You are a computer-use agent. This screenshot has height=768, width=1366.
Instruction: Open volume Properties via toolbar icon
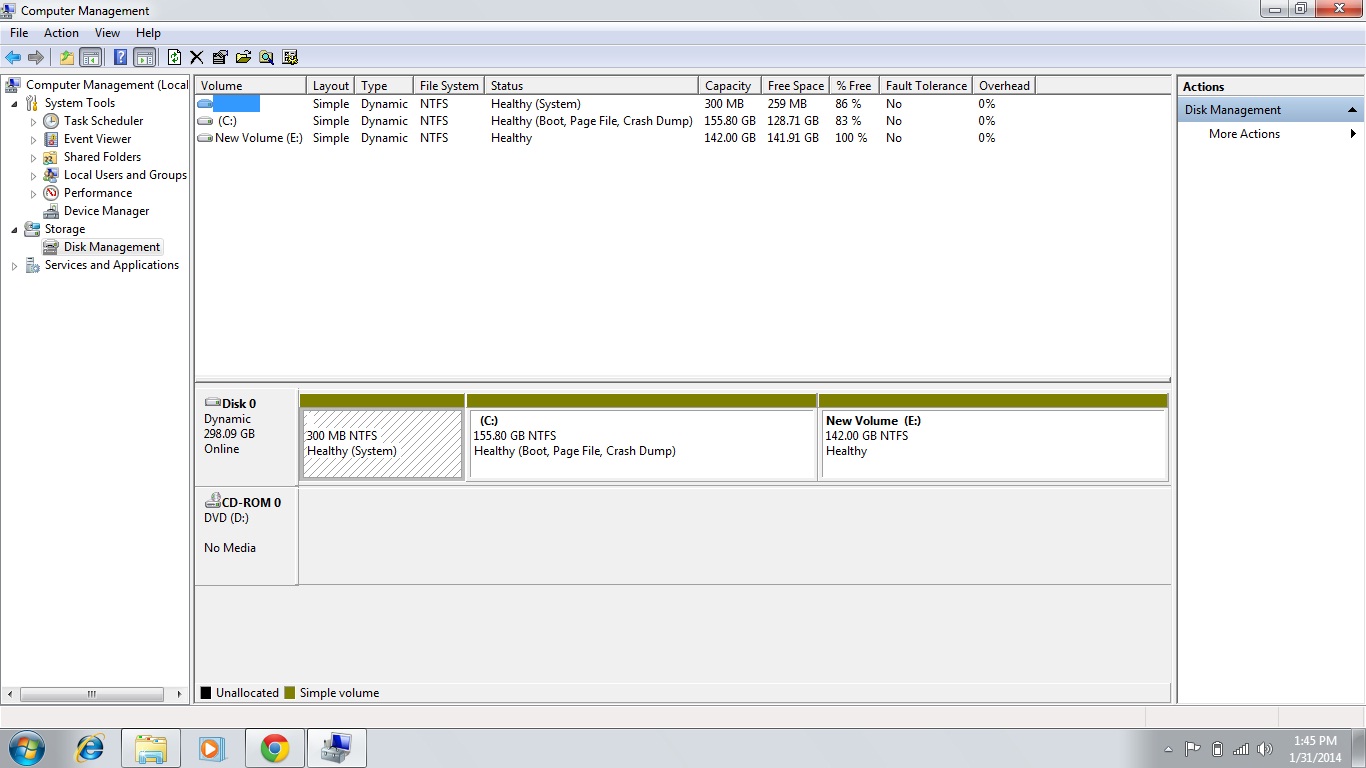[220, 57]
